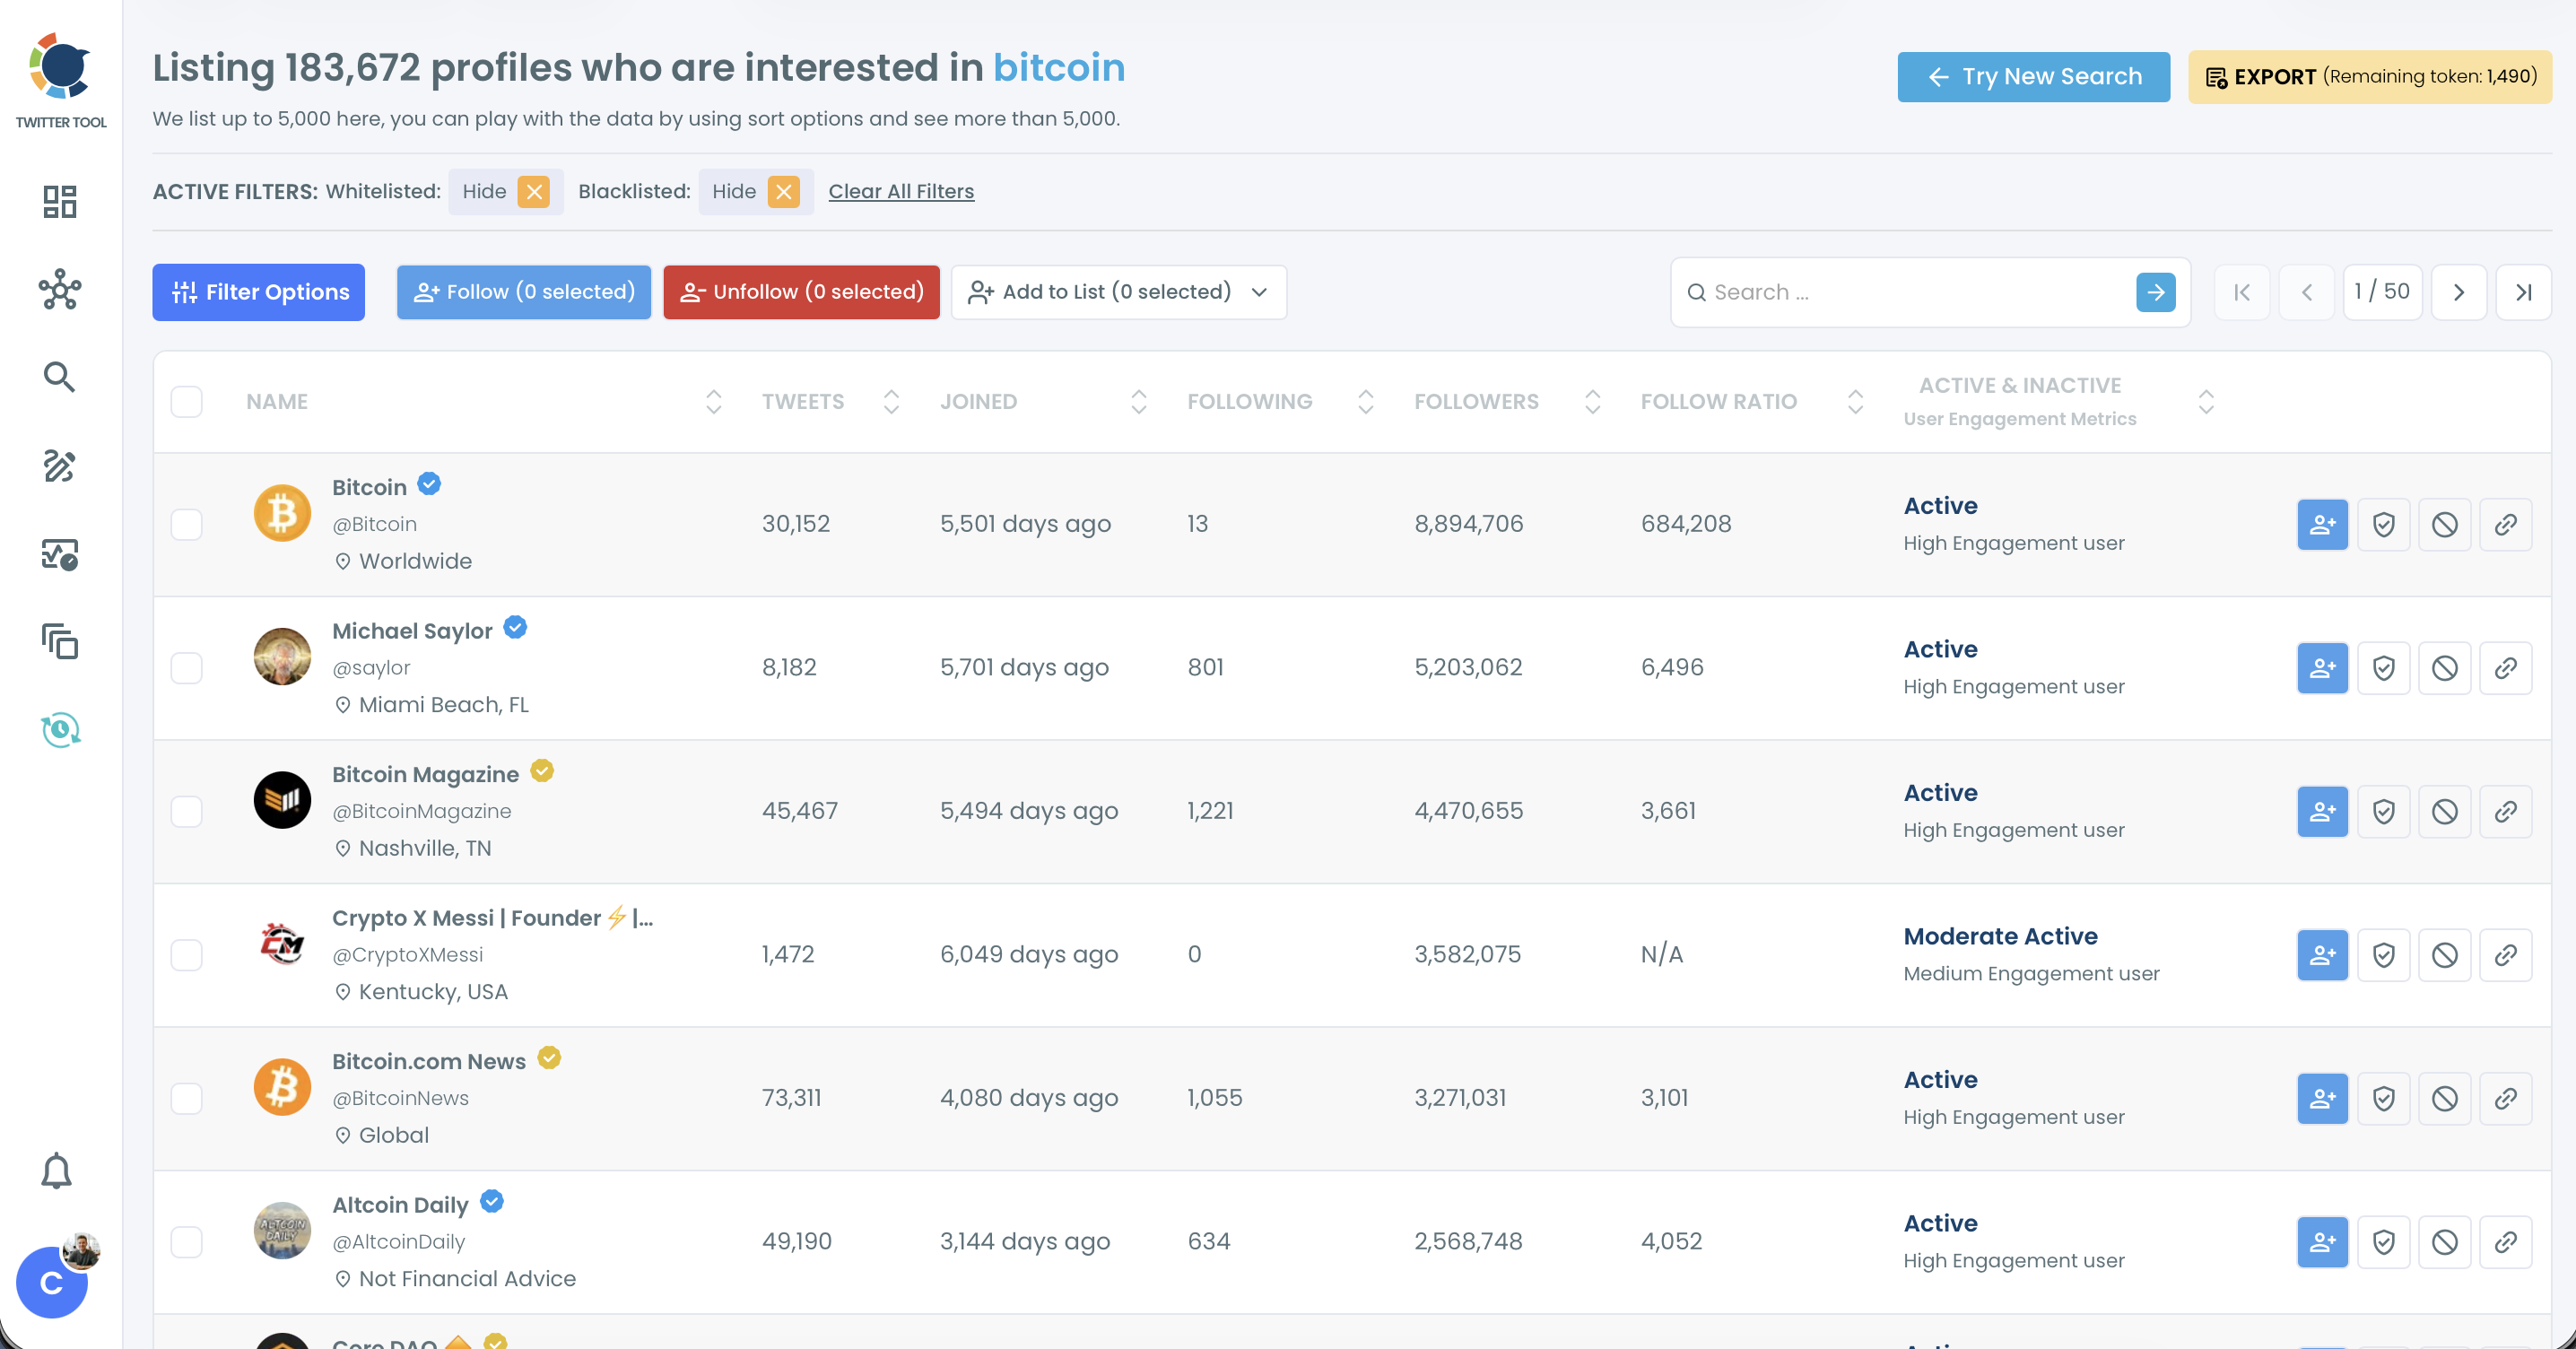Blacklist Bitcoin Magazine with the block icon
Viewport: 2576px width, 1349px height.
(x=2444, y=811)
